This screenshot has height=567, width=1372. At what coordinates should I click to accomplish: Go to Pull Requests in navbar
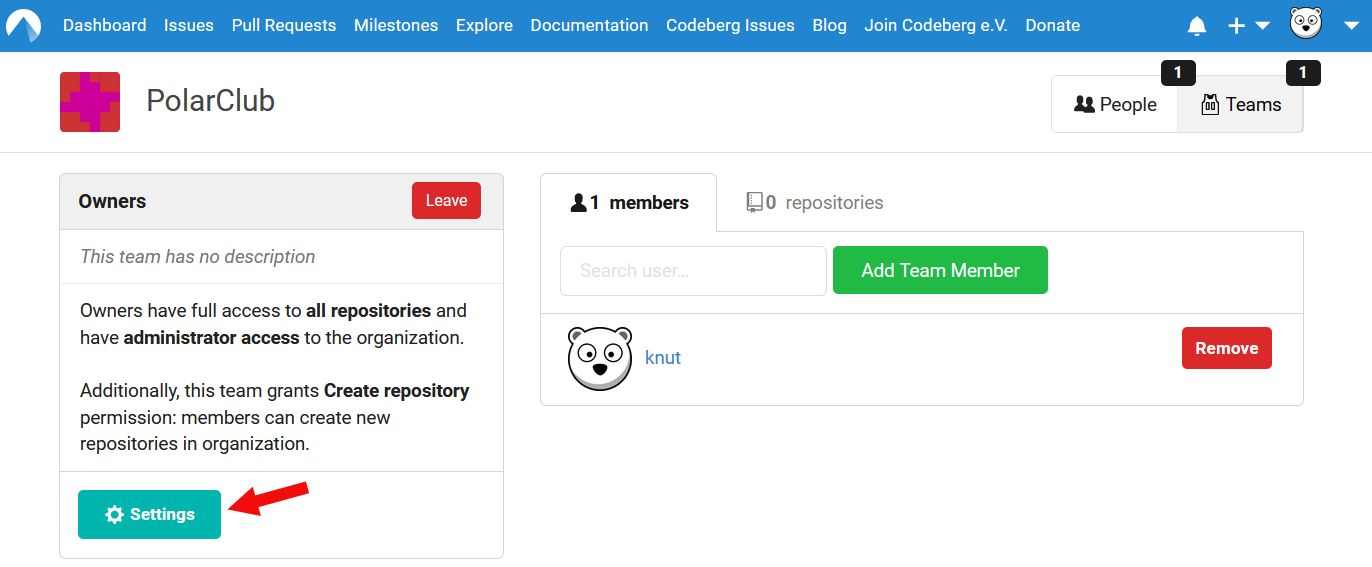coord(283,25)
